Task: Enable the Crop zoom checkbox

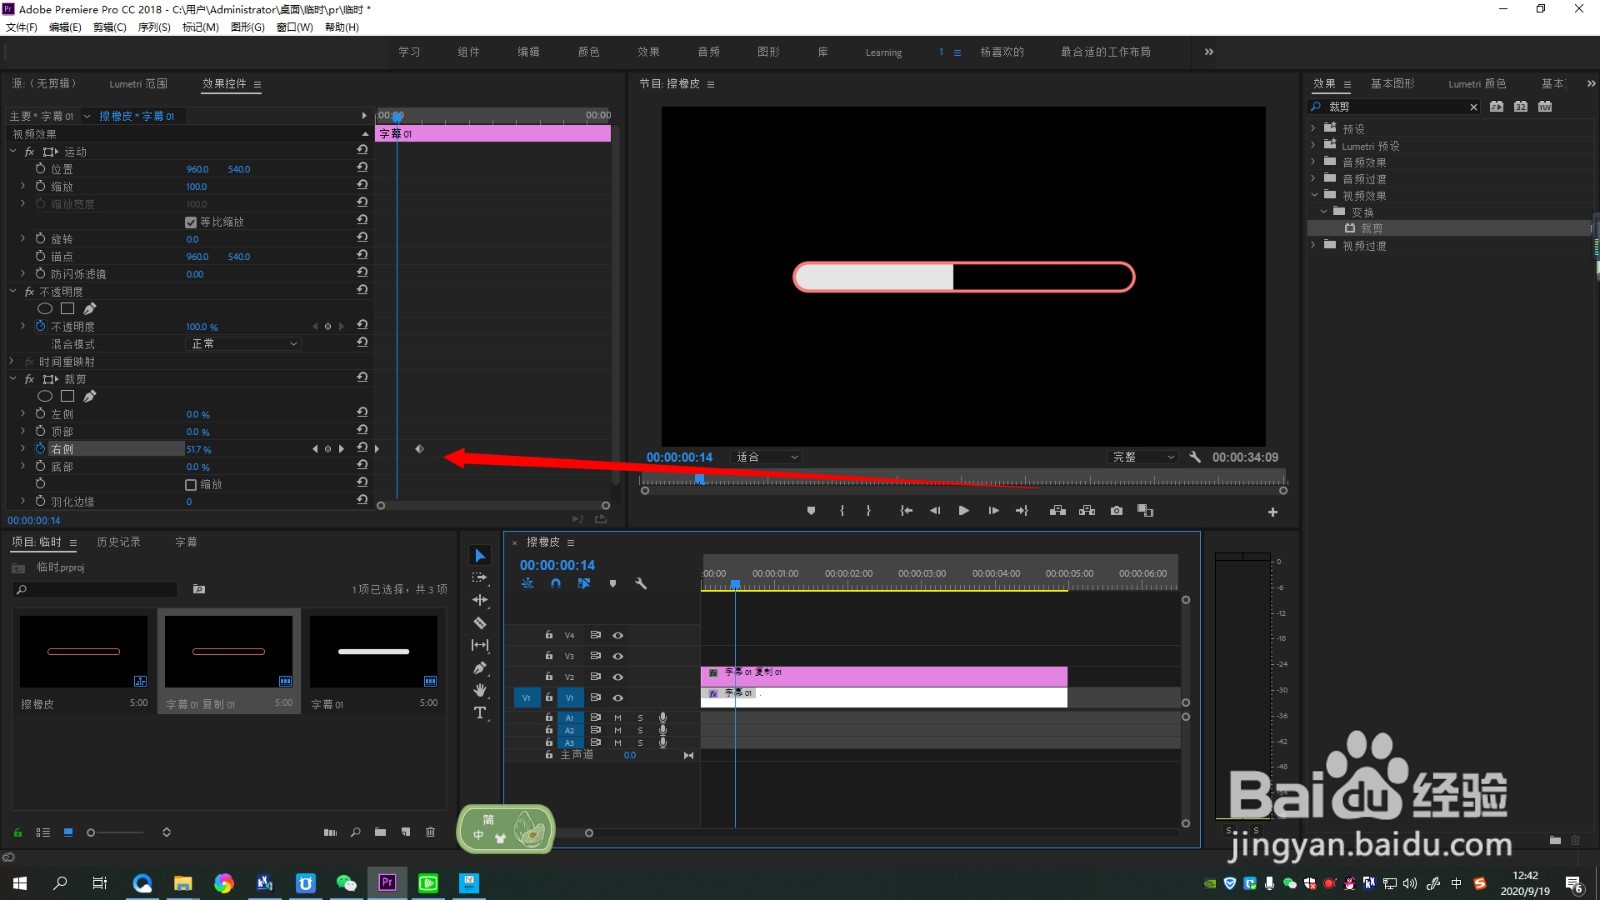Action: pos(191,485)
